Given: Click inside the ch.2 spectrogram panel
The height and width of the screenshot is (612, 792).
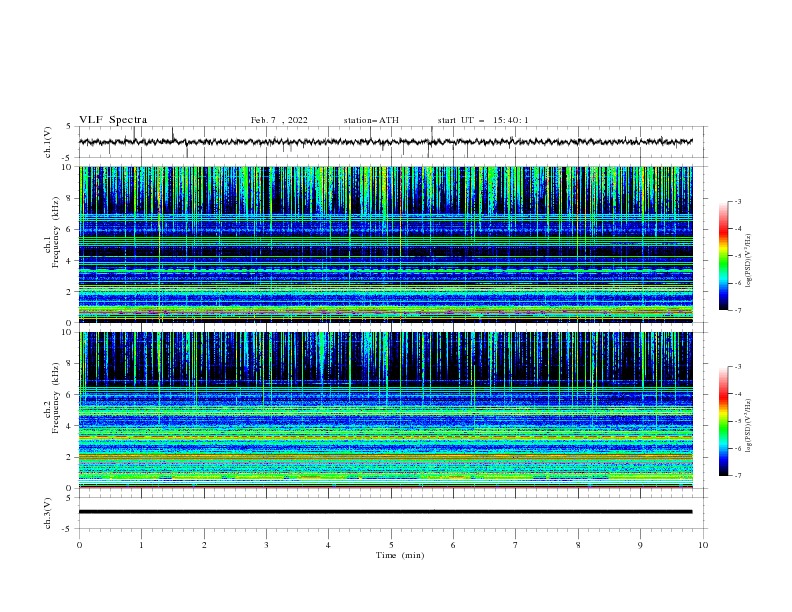Looking at the screenshot, I should point(385,410).
